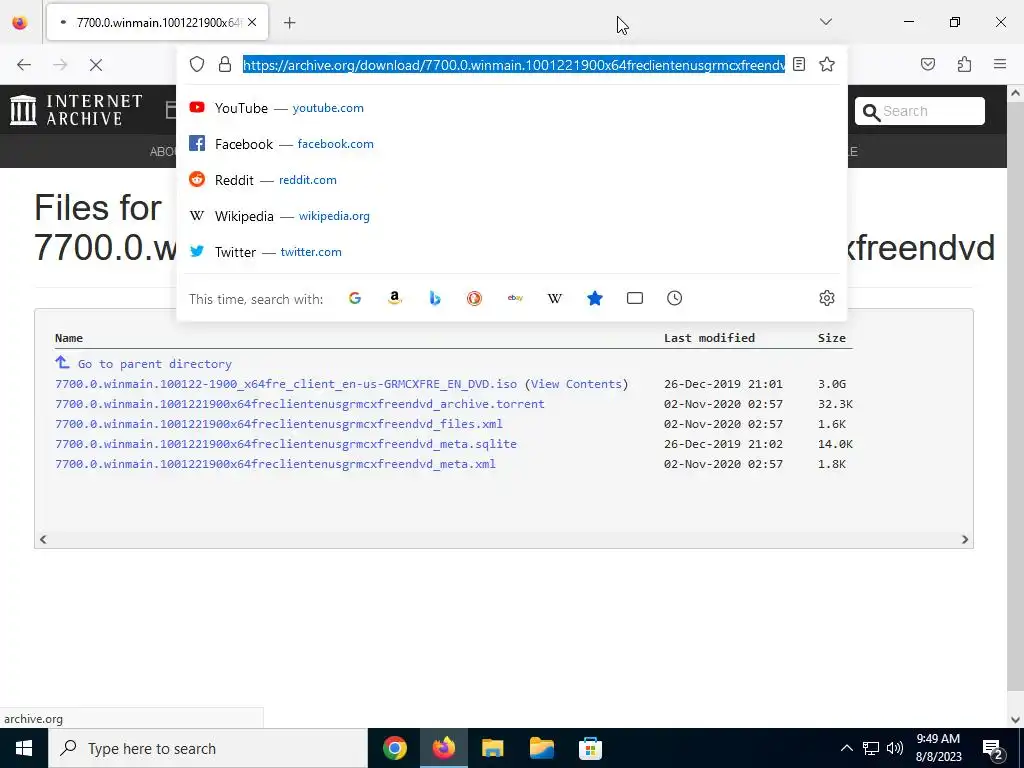Search this time with Amazon icon

394,298
